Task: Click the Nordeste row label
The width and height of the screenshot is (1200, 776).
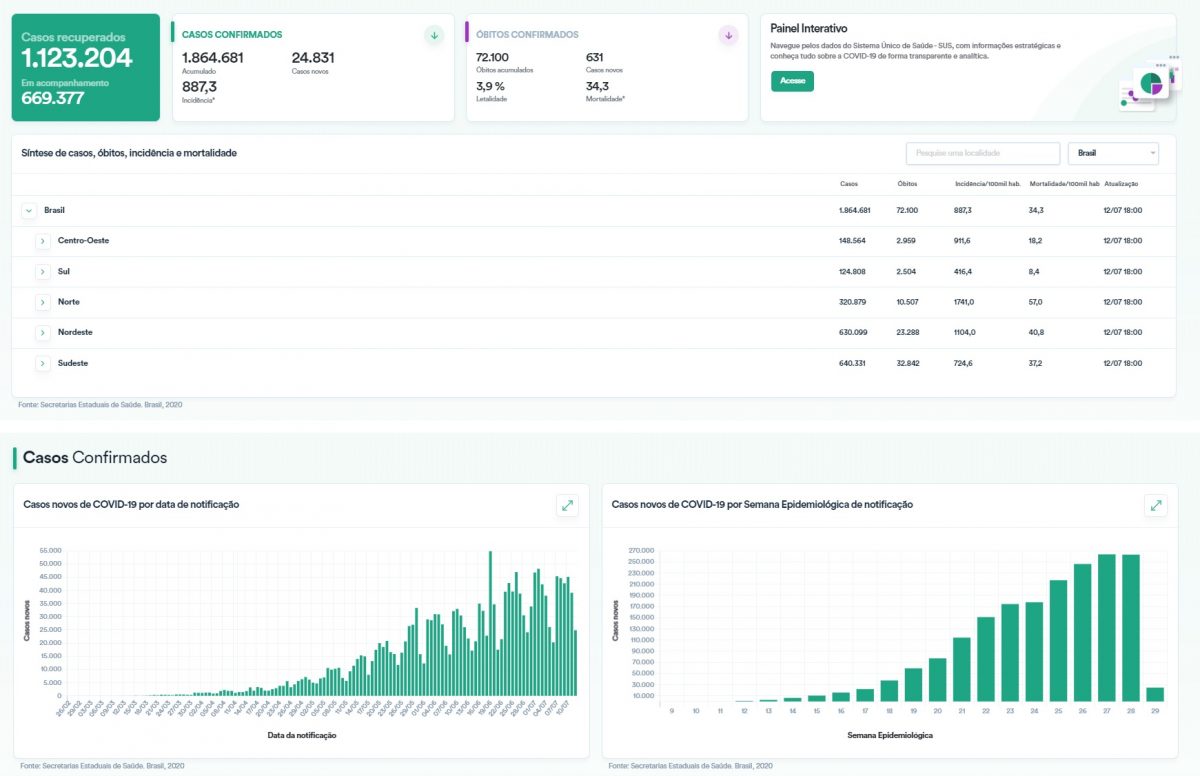Action: pos(75,332)
